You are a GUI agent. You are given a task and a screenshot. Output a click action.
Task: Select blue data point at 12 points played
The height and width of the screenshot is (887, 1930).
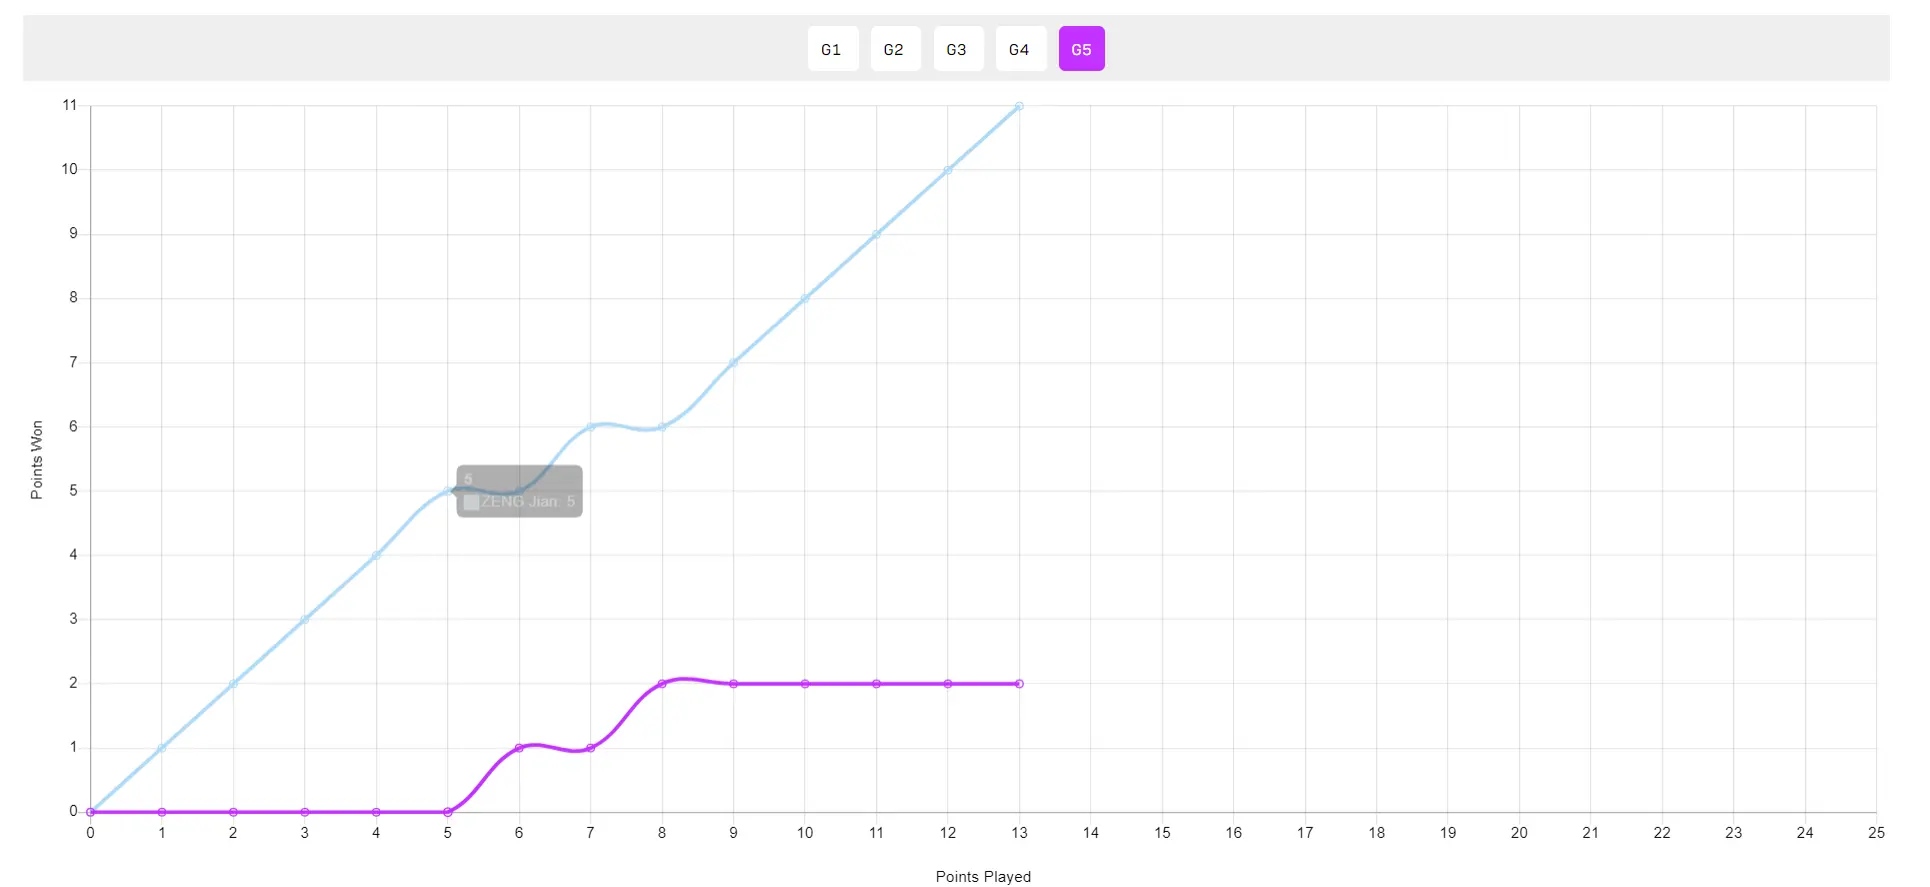[948, 170]
